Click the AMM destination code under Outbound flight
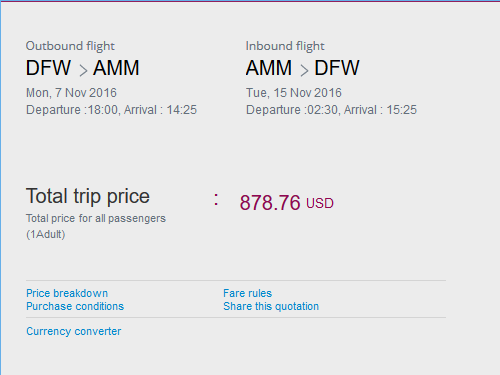 coord(116,68)
